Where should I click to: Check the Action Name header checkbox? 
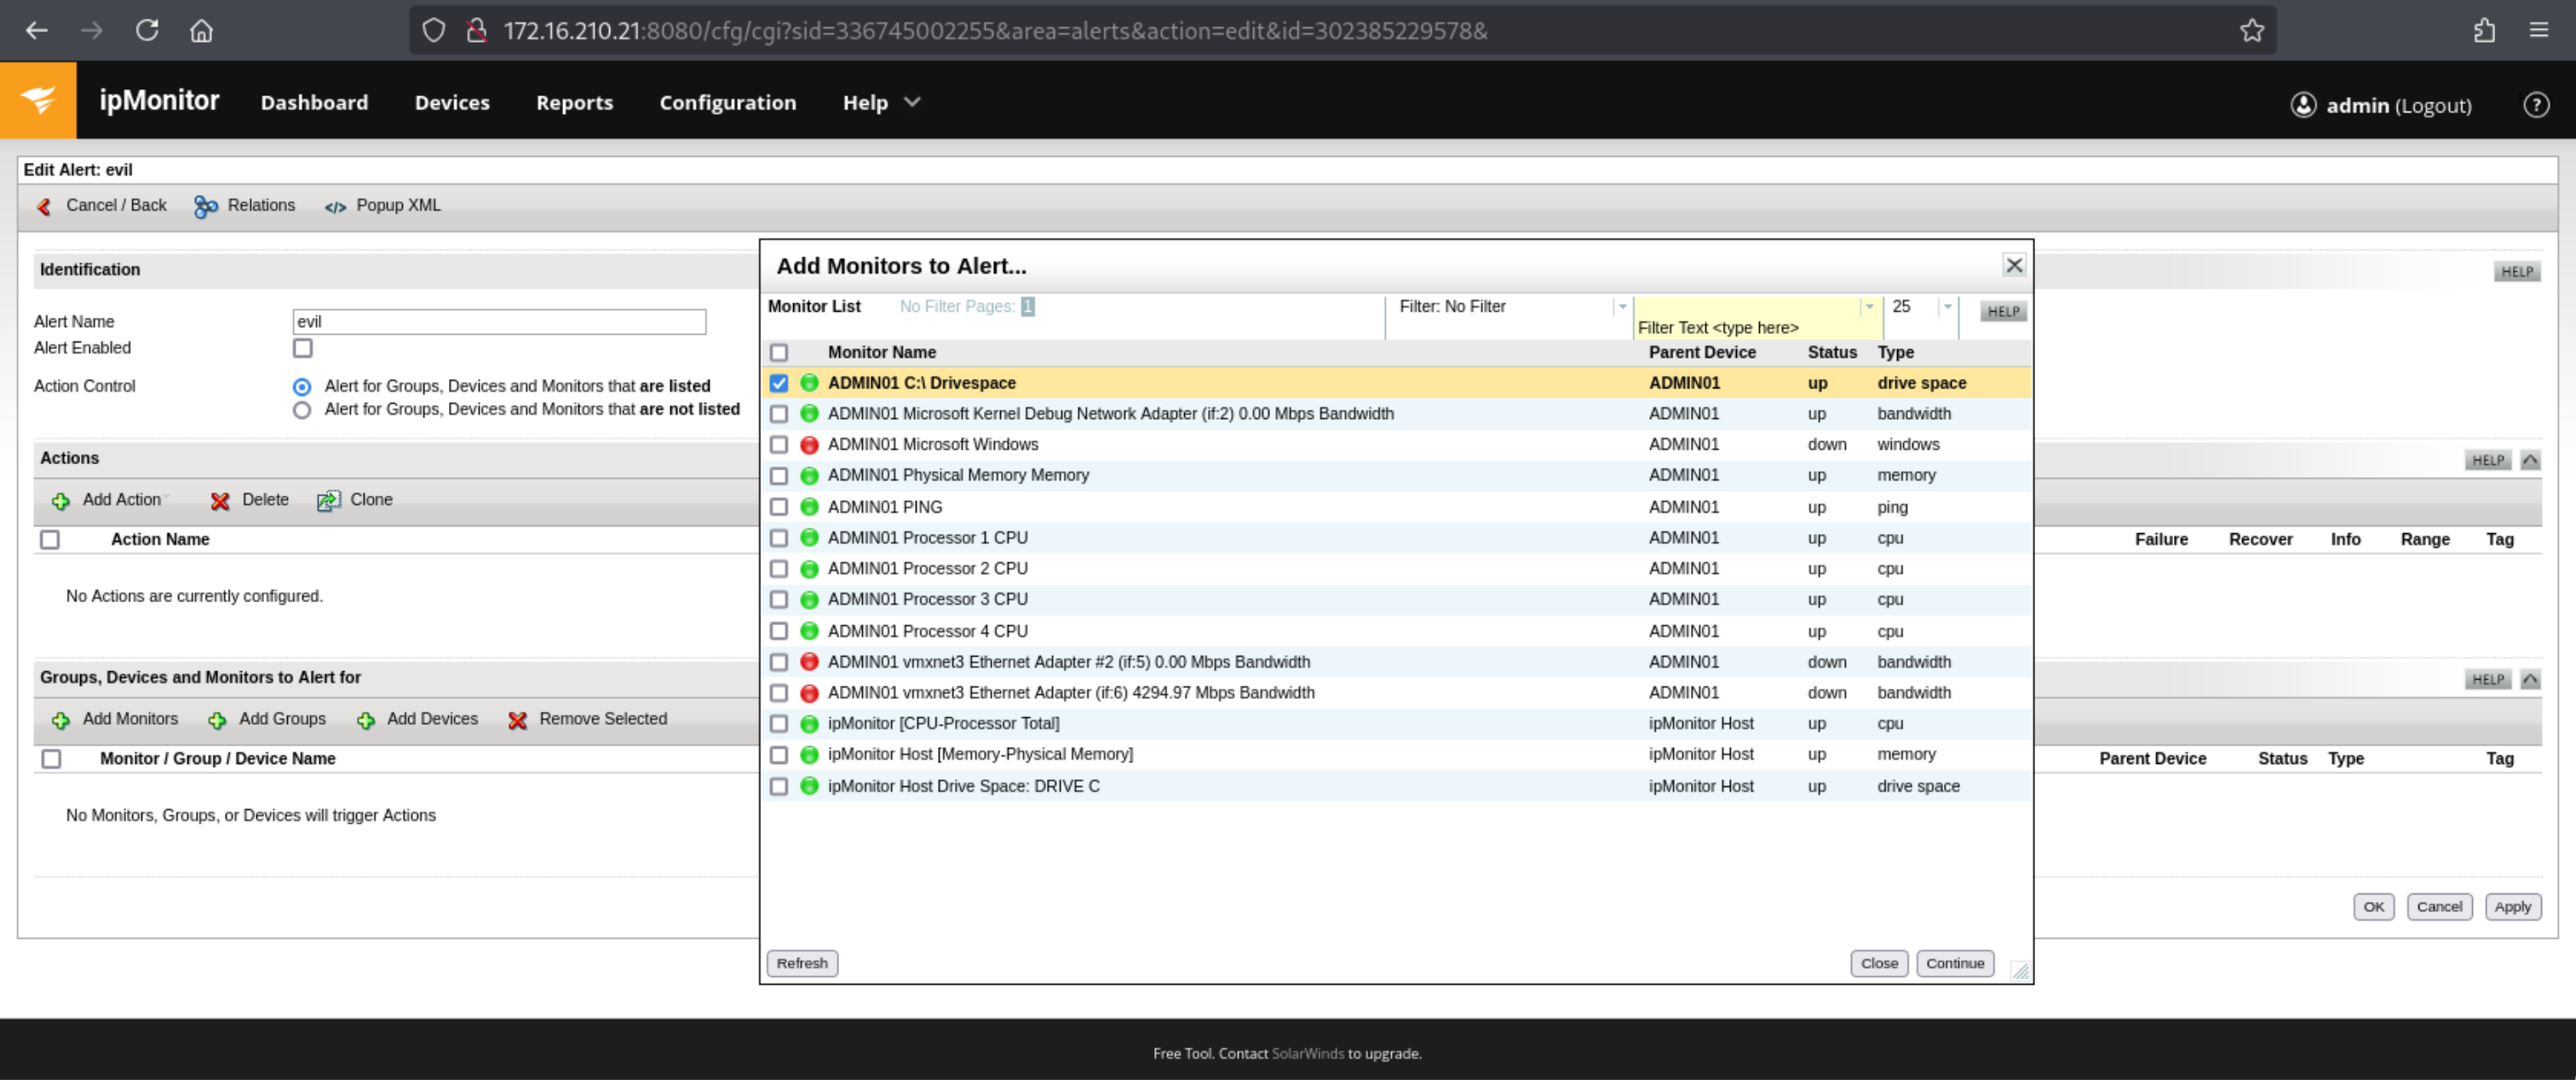pyautogui.click(x=50, y=540)
